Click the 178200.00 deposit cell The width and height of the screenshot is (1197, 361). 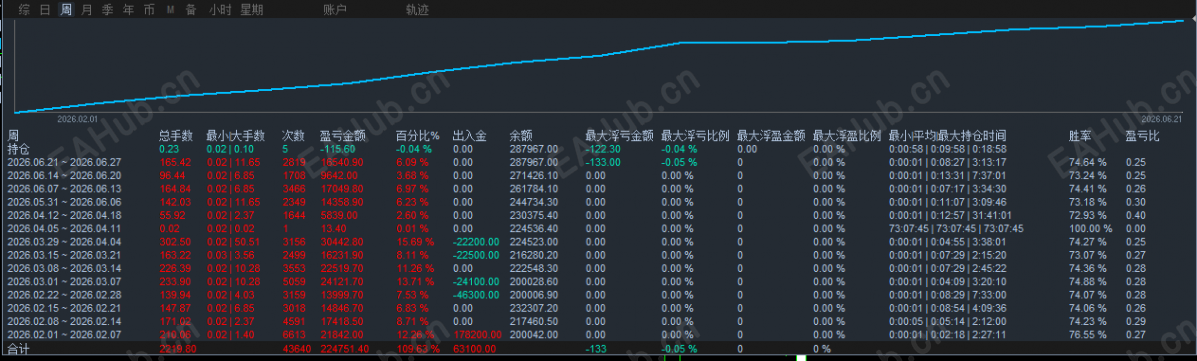point(476,334)
